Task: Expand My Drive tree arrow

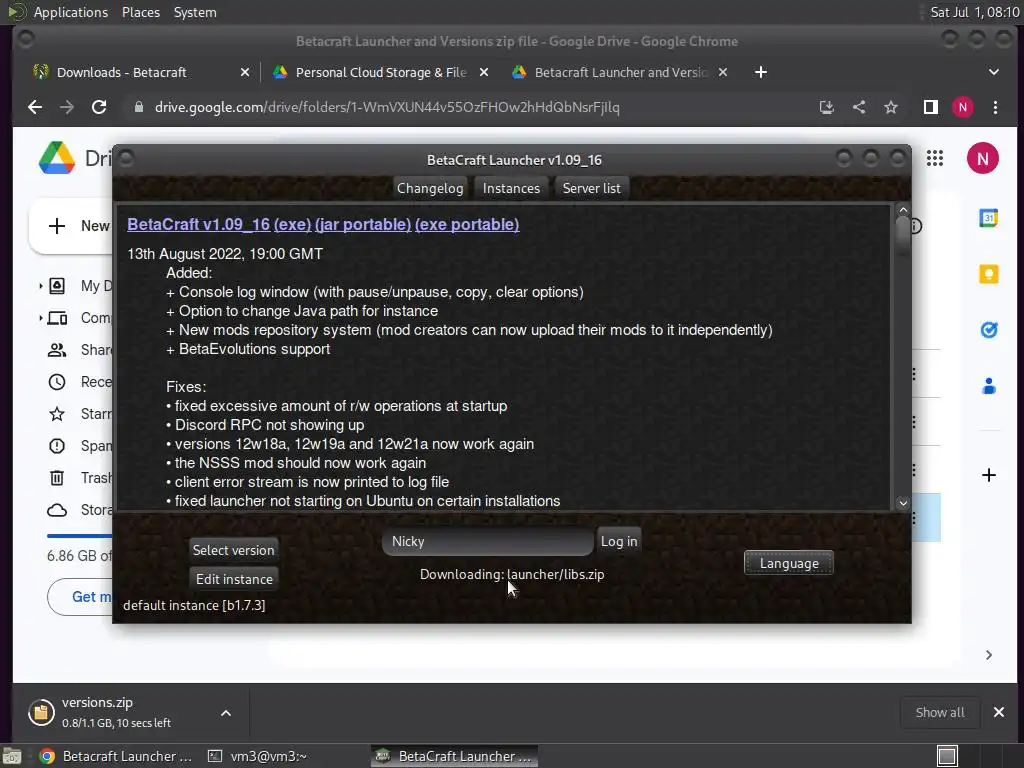Action: coord(40,286)
